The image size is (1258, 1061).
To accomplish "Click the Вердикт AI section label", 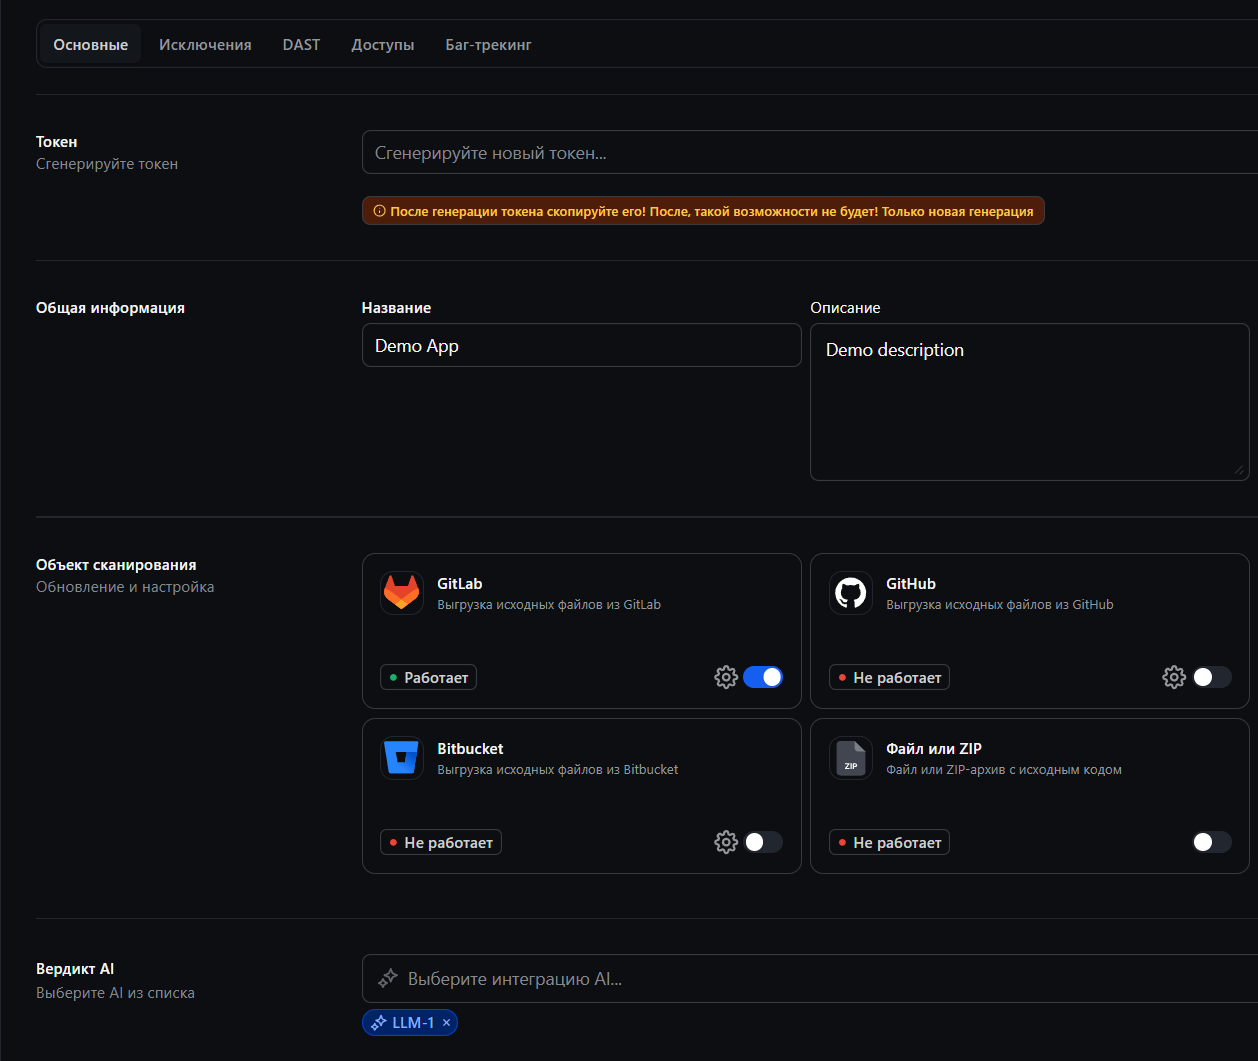I will coord(75,969).
